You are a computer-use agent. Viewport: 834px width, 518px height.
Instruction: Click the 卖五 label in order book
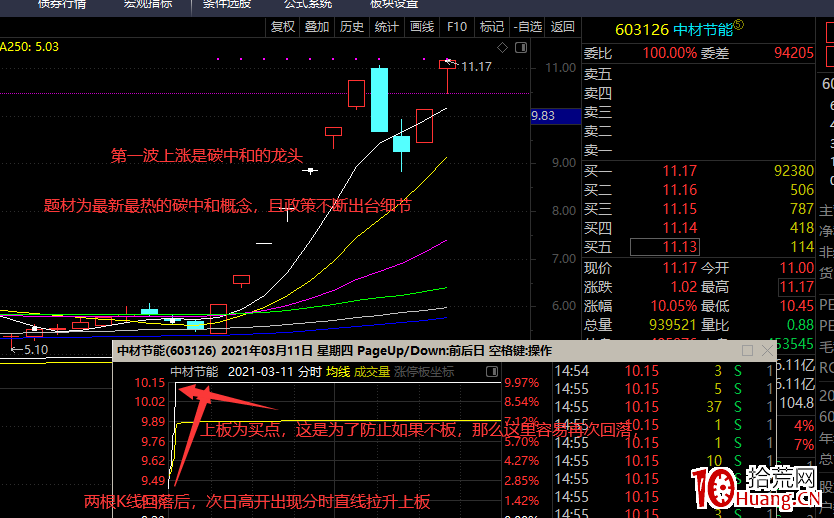598,74
